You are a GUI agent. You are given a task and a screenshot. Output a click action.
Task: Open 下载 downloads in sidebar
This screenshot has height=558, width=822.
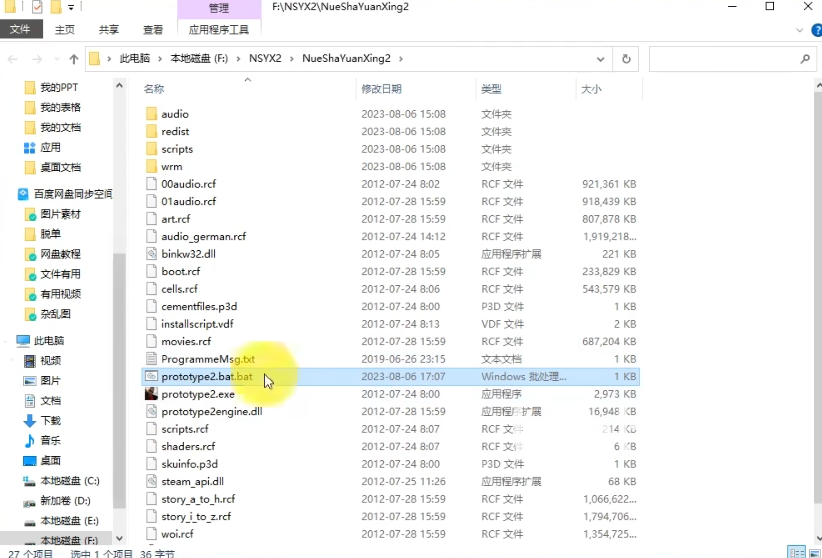(x=50, y=420)
